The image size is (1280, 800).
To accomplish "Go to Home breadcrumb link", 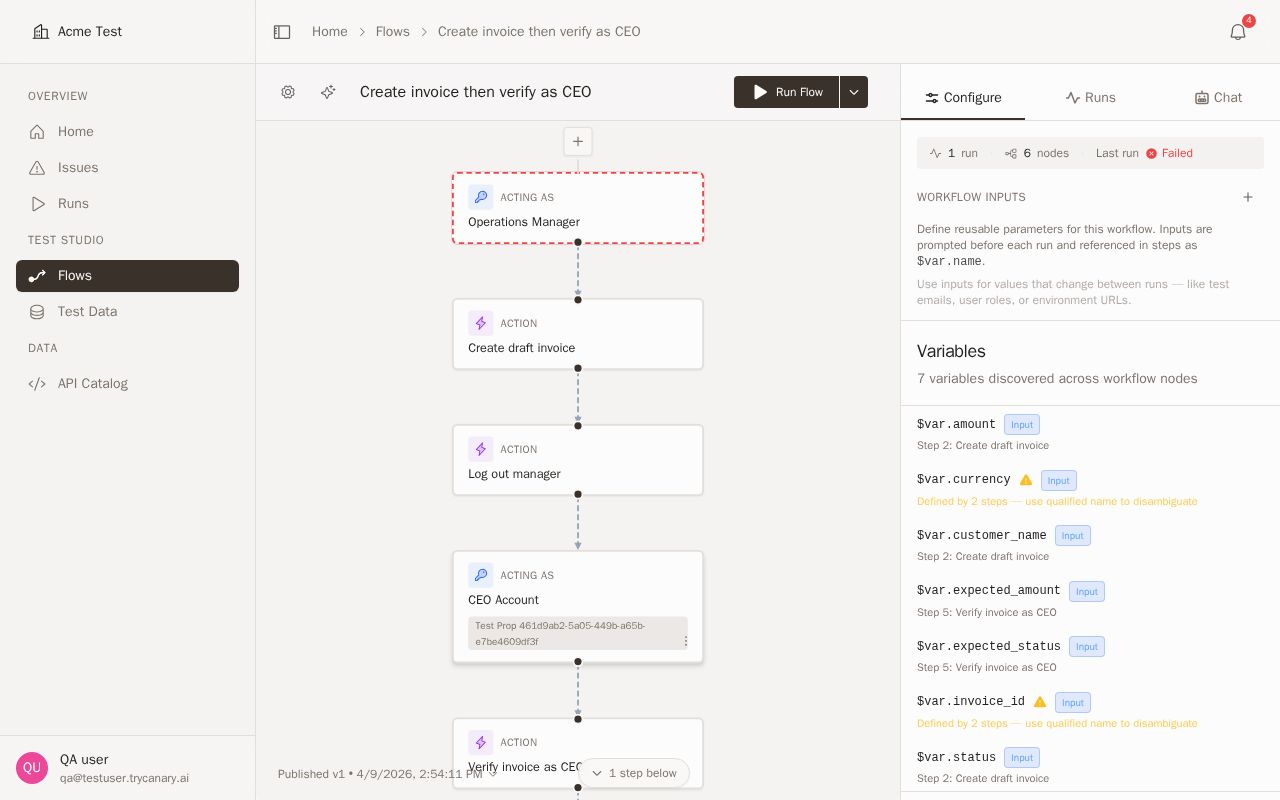I will (x=330, y=32).
